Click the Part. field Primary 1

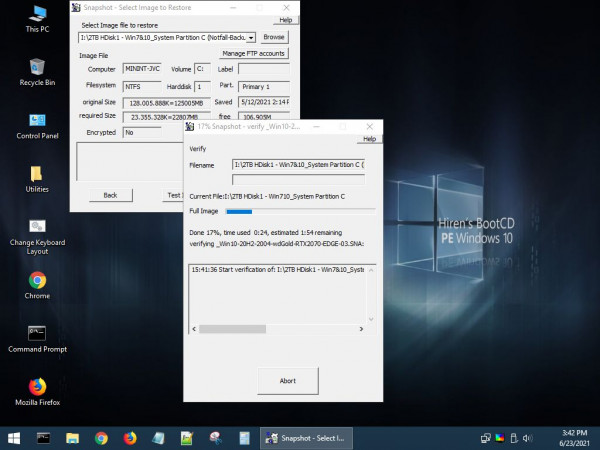(x=264, y=86)
